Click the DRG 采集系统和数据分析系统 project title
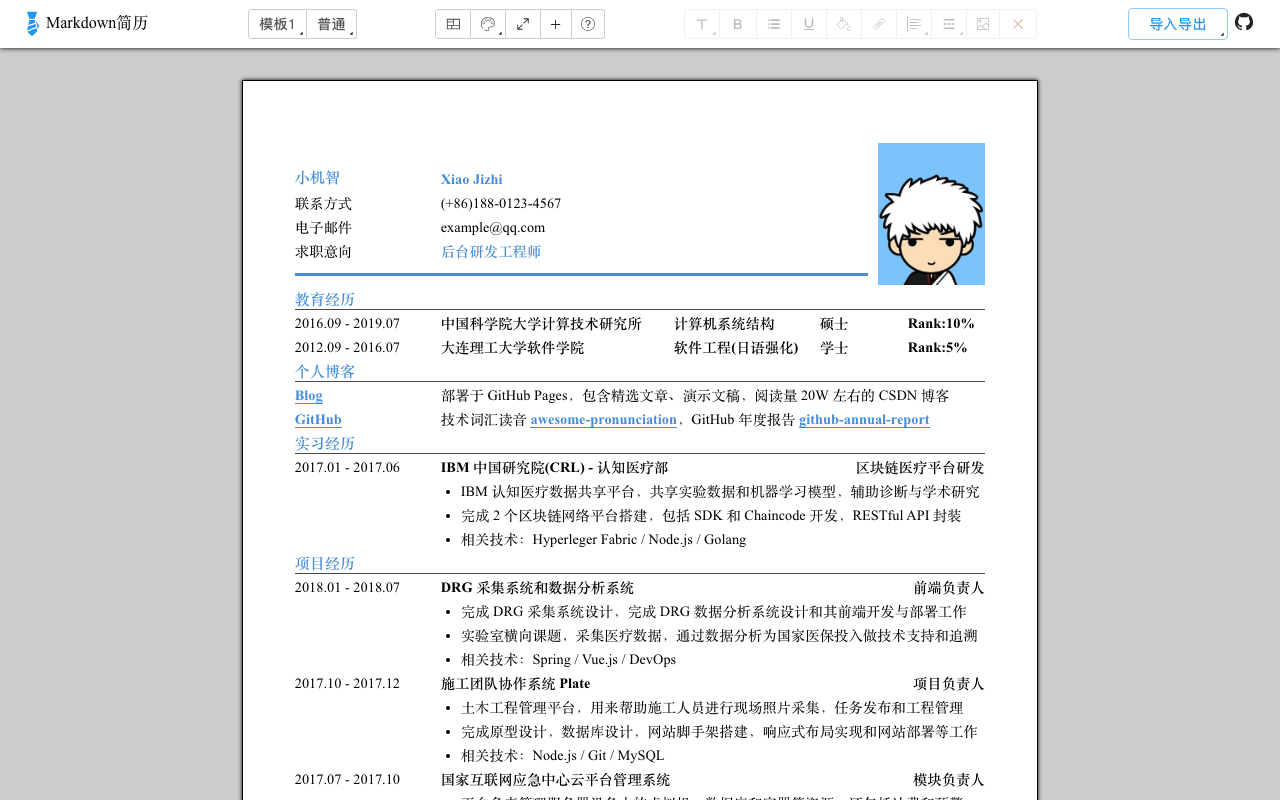 click(537, 588)
